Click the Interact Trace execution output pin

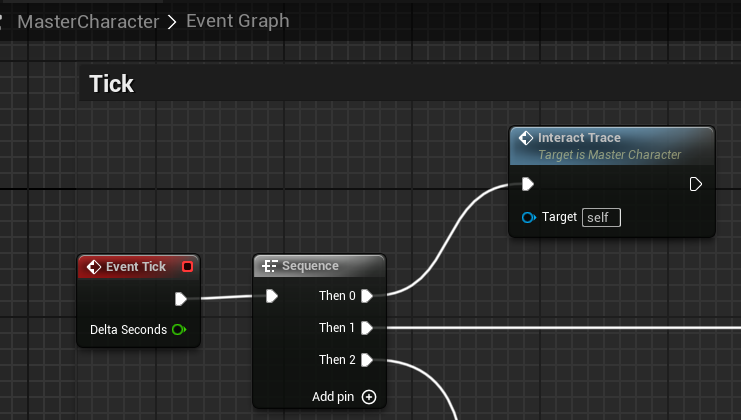tap(696, 184)
